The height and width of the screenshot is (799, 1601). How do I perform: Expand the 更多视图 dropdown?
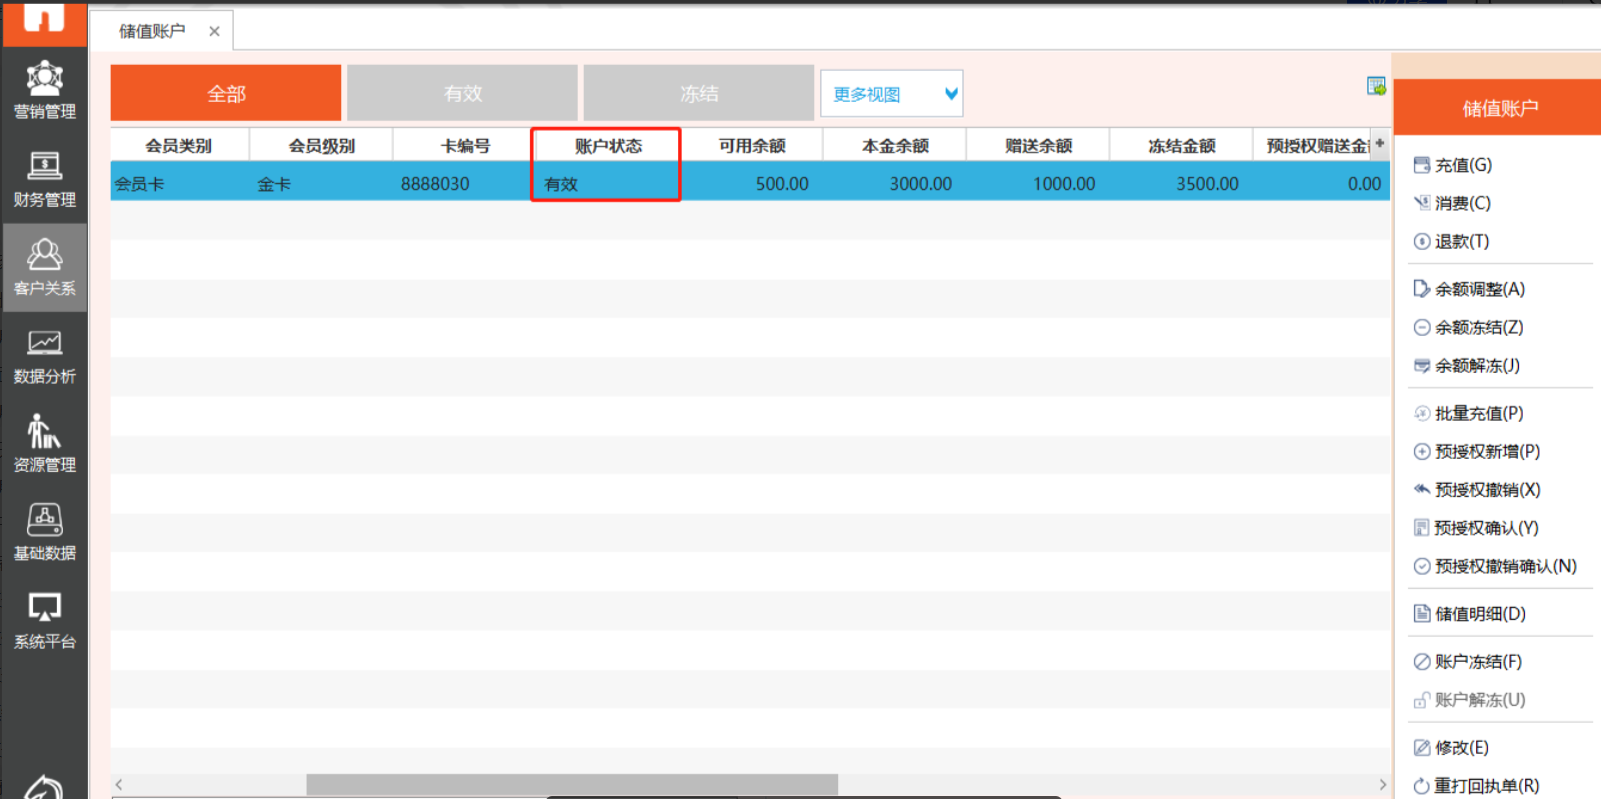point(891,94)
